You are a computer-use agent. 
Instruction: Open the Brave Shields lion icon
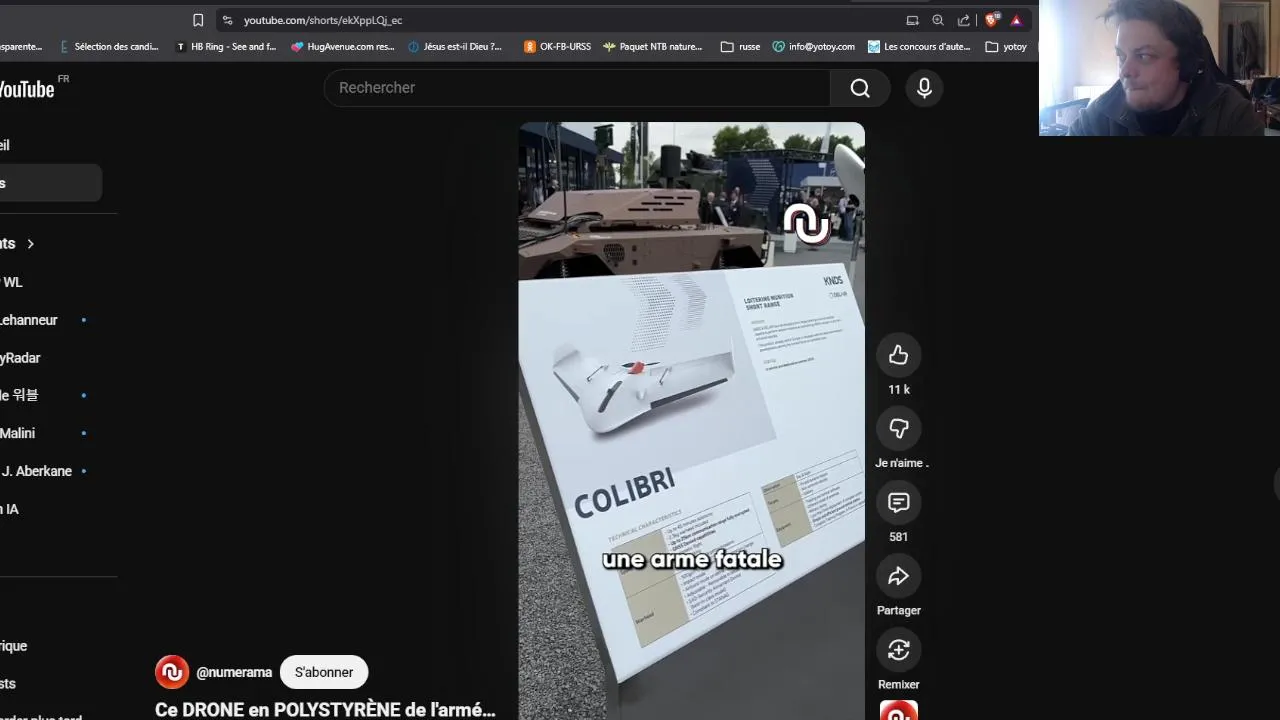coord(992,20)
